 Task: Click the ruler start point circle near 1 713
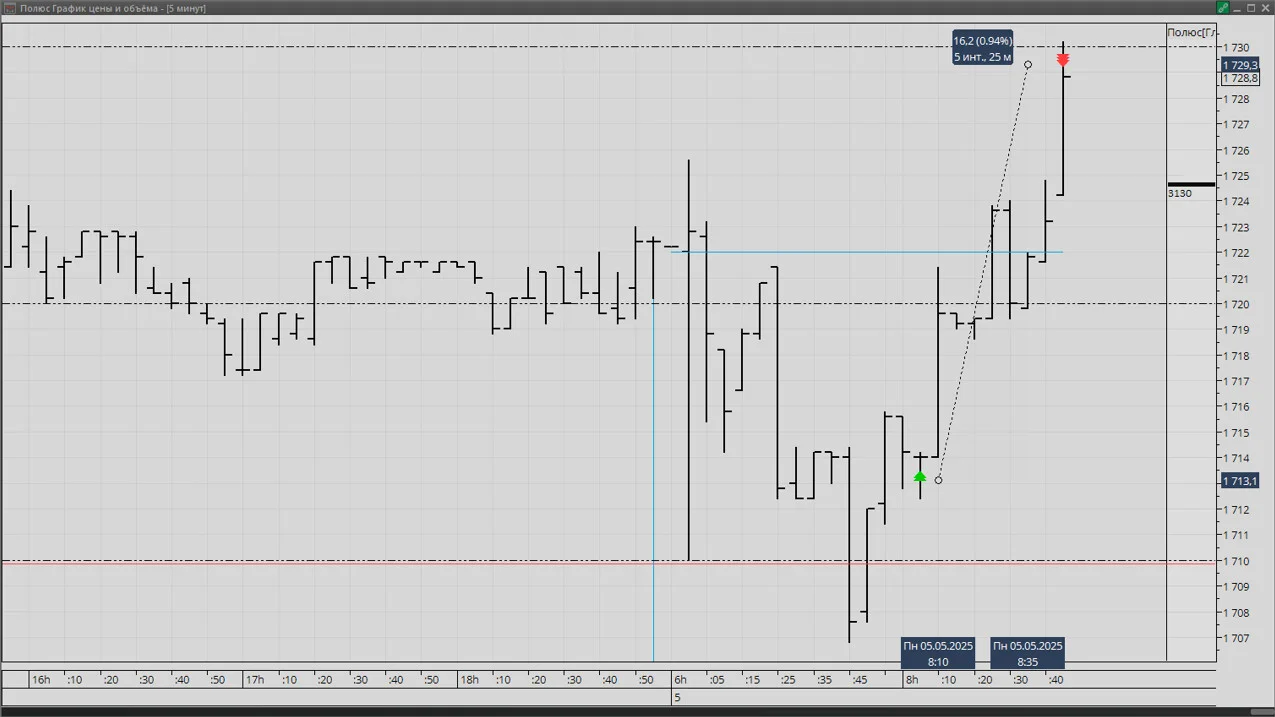pos(938,480)
